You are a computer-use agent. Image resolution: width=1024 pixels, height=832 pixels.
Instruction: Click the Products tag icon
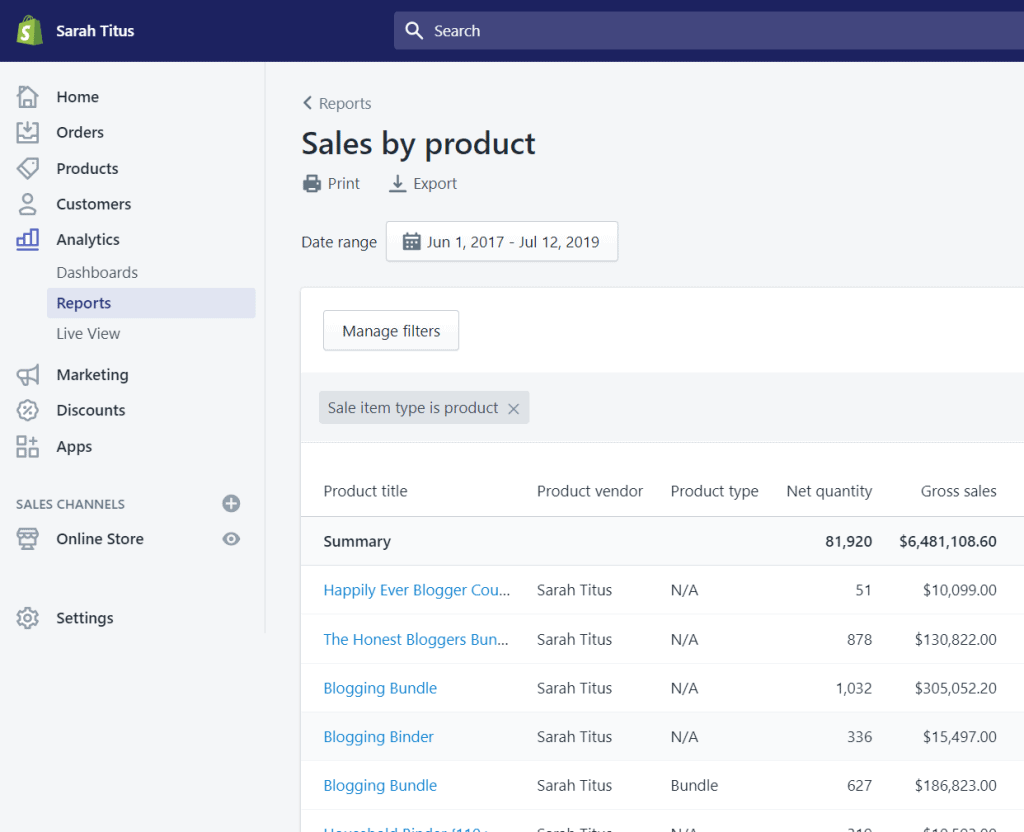click(28, 168)
